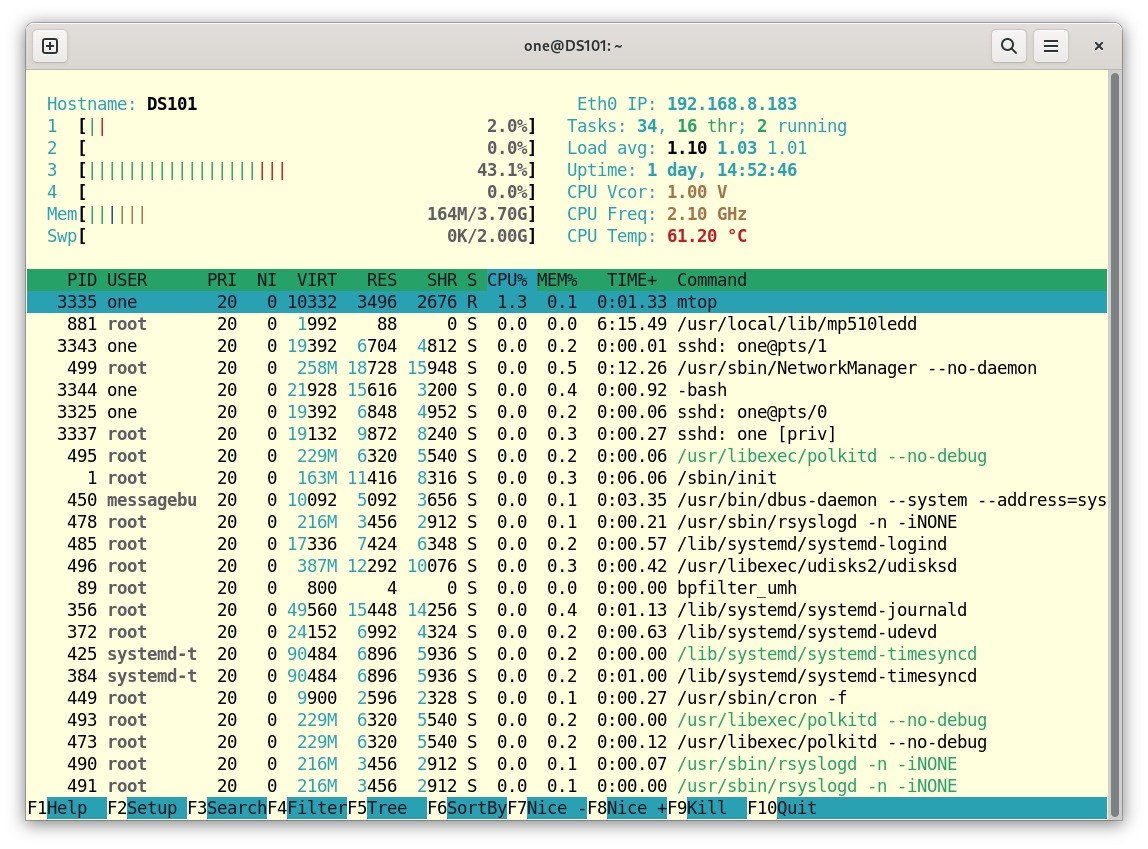Open F6 SortBy options
Image resolution: width=1148 pixels, height=849 pixels.
tap(467, 808)
